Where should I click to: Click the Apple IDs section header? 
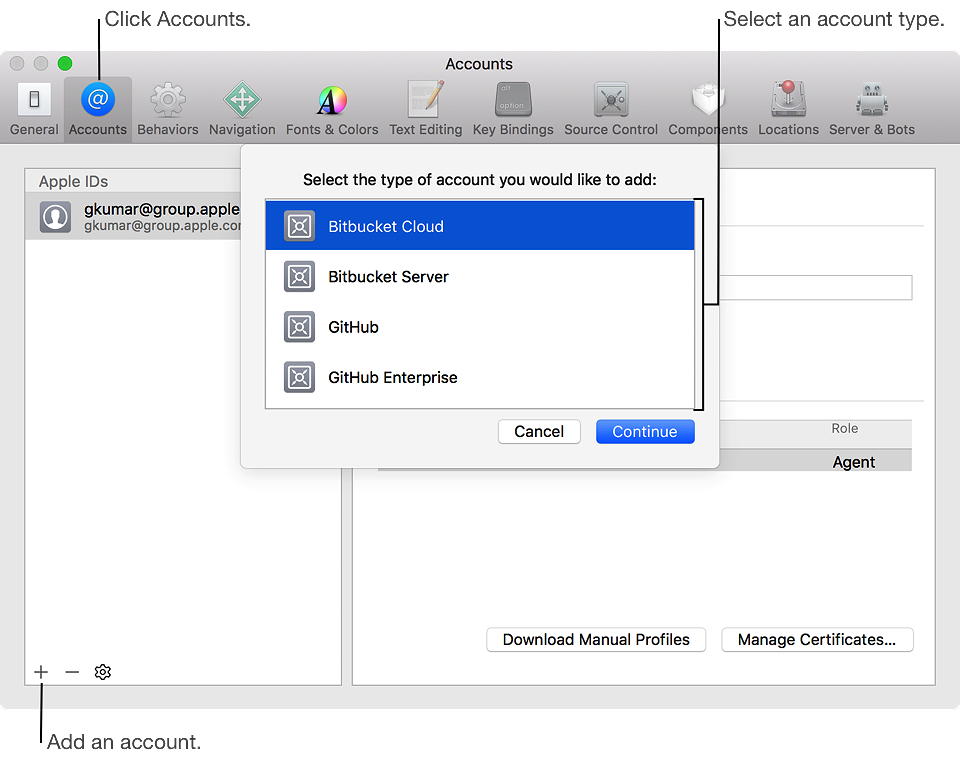pos(73,181)
